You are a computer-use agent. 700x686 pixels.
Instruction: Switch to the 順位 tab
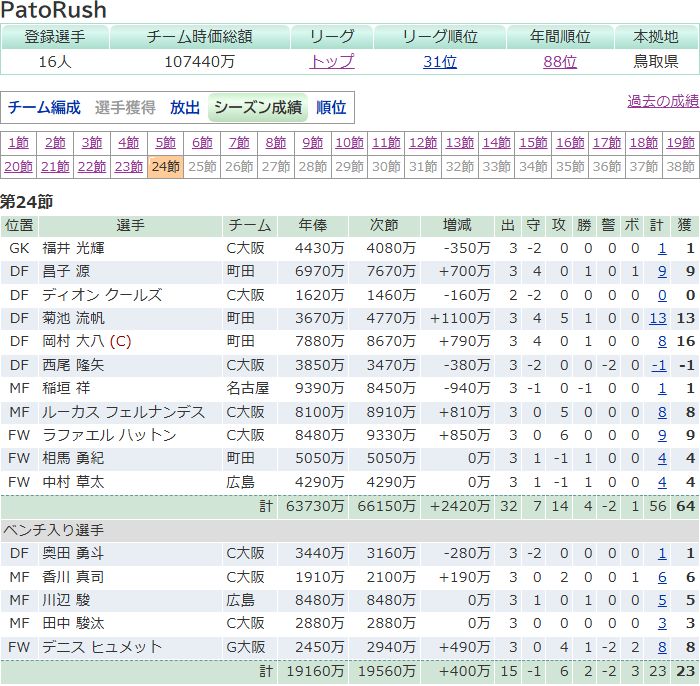[x=331, y=108]
